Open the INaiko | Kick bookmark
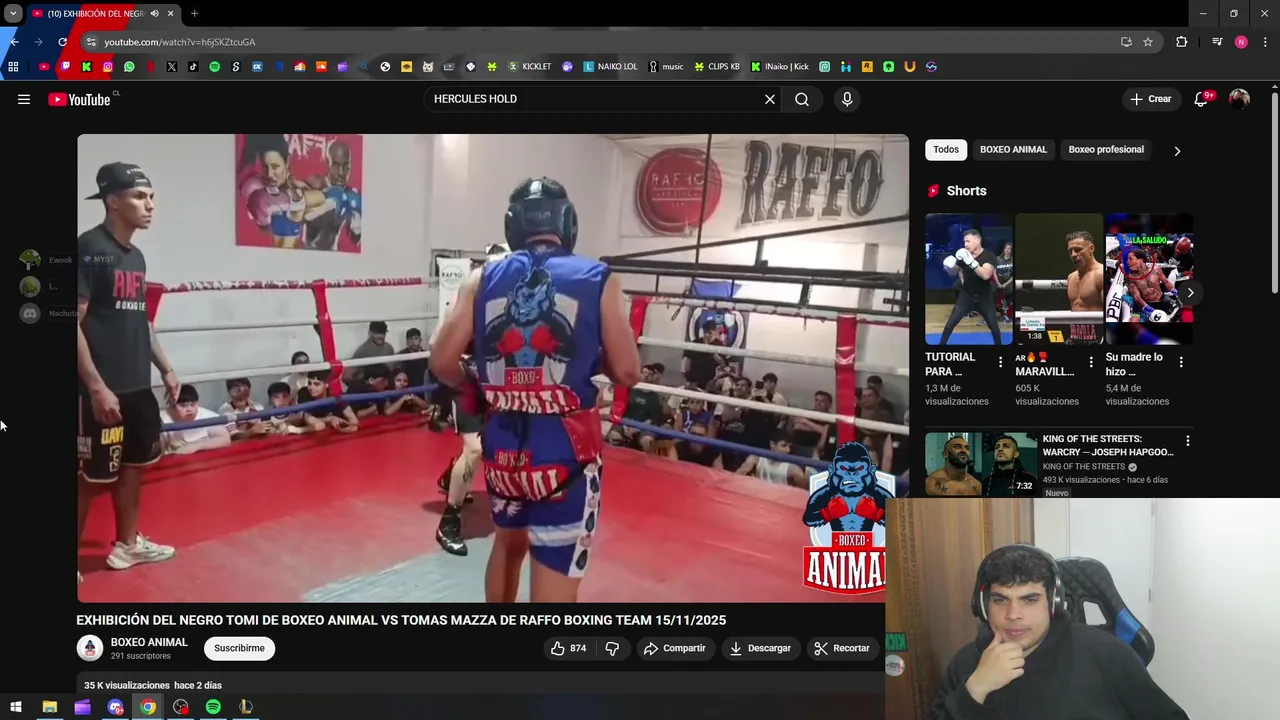 click(780, 67)
